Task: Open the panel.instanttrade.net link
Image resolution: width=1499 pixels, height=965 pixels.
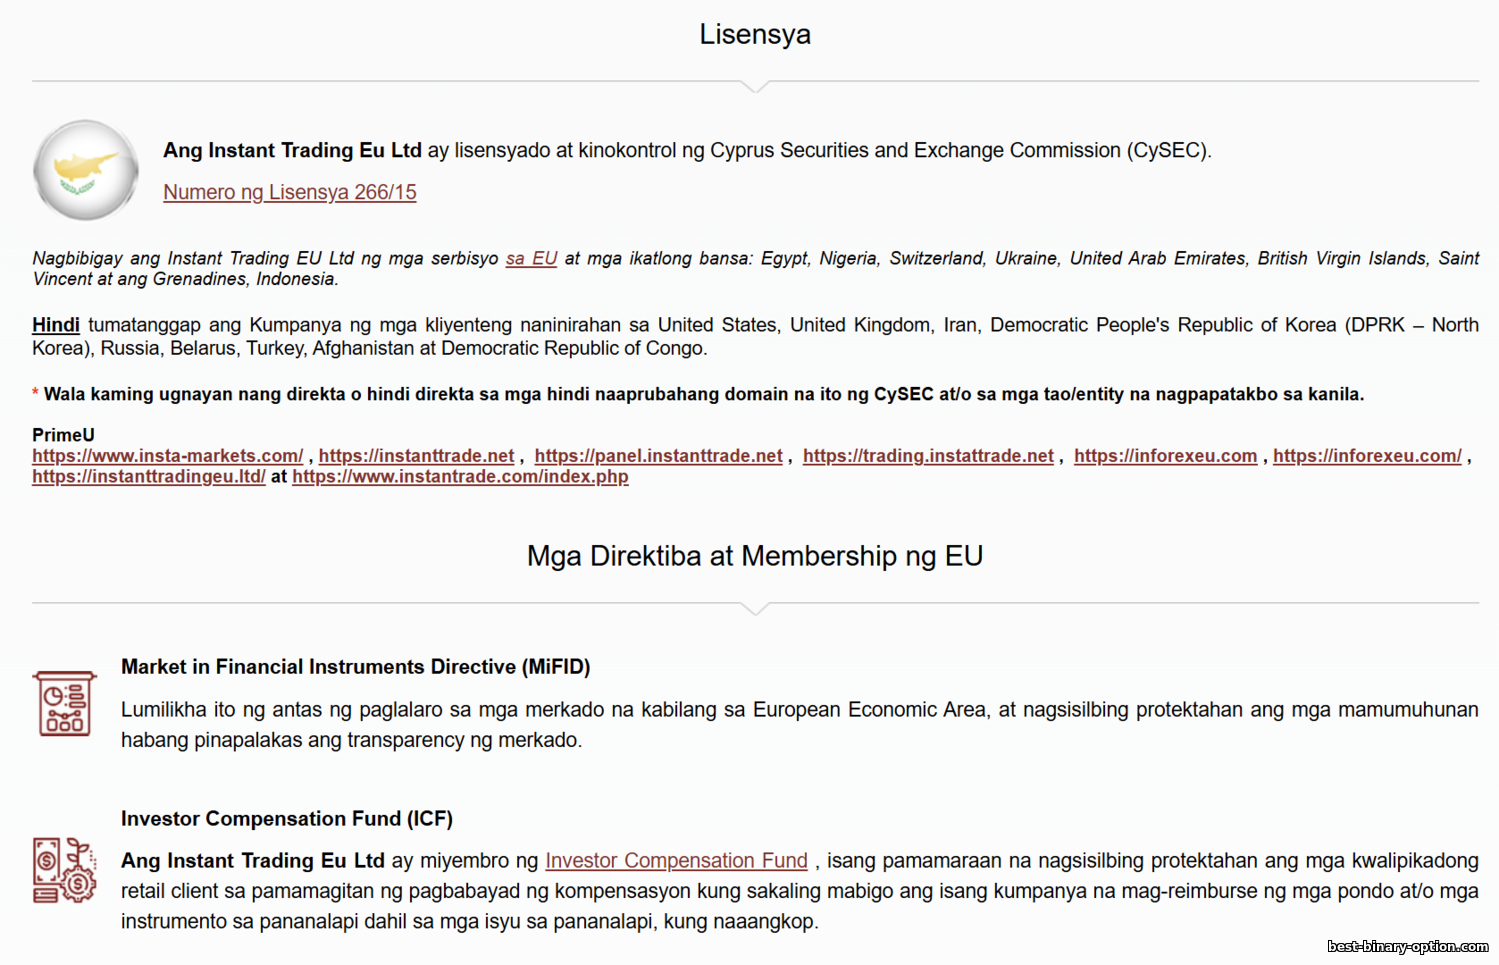Action: tap(658, 456)
